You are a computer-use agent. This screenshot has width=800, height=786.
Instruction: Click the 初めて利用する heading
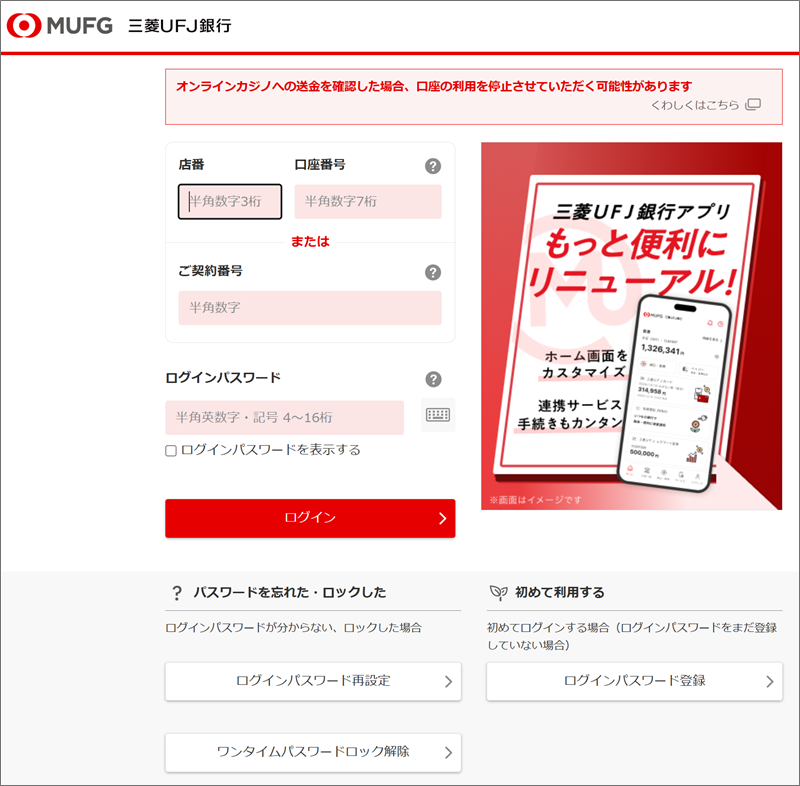(560, 593)
